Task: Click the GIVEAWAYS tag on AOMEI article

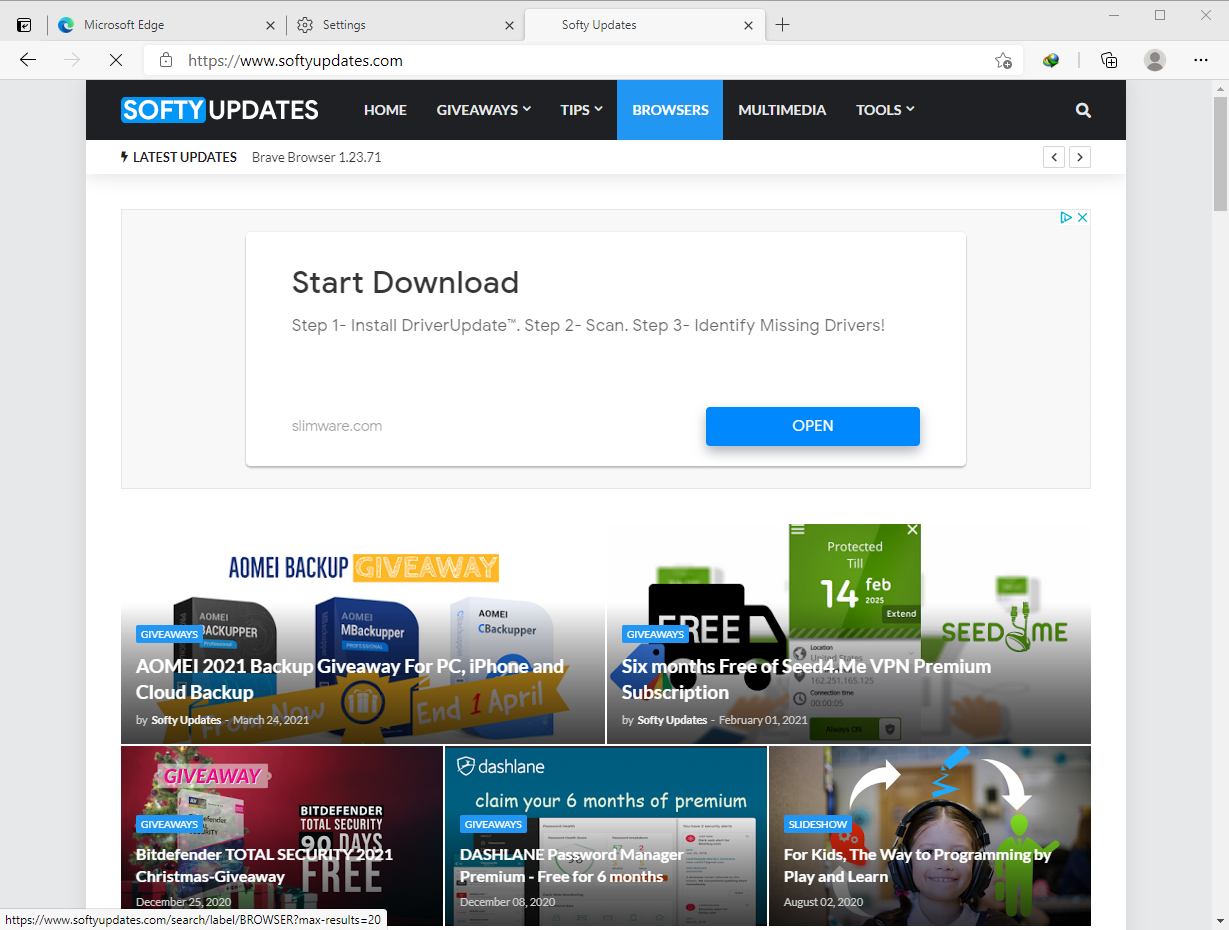Action: (x=169, y=634)
